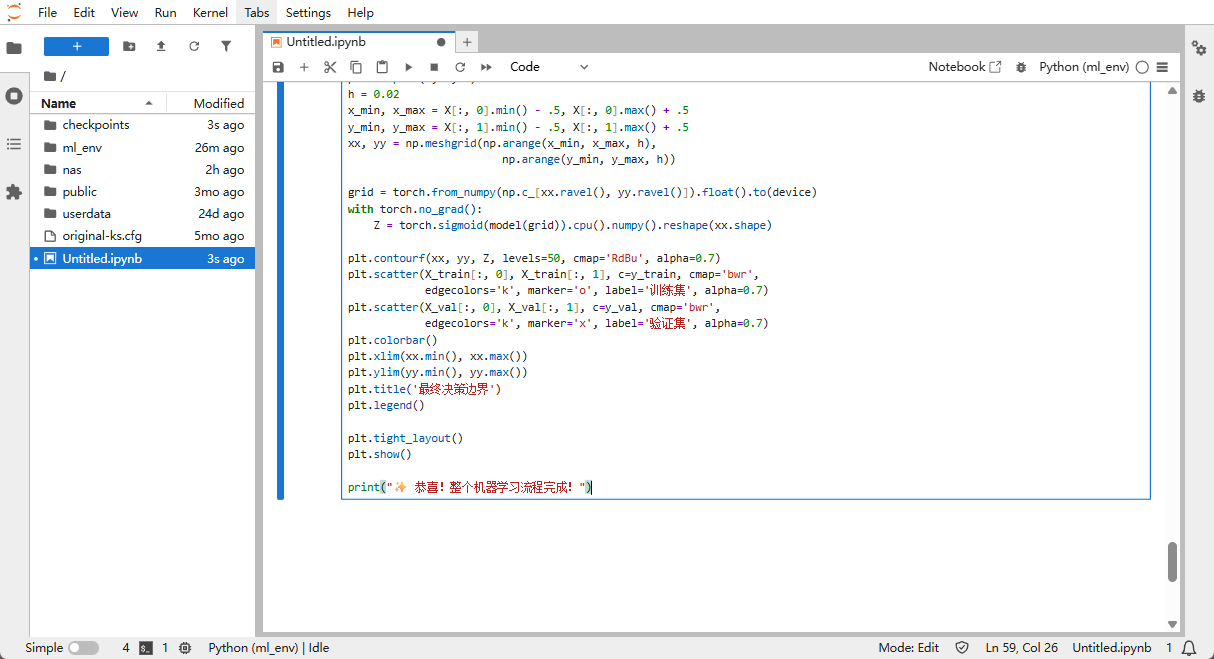The width and height of the screenshot is (1214, 659).
Task: Click the notebook vertical scrollbar thumb
Action: click(x=1172, y=562)
